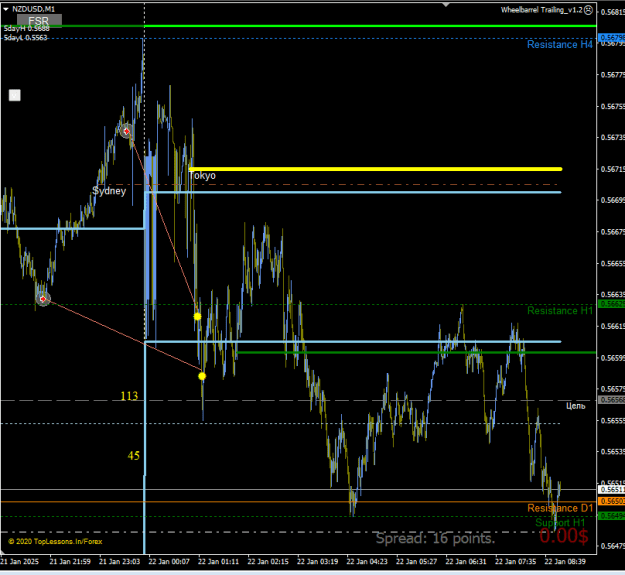Select the Resistance D1 label

point(560,508)
